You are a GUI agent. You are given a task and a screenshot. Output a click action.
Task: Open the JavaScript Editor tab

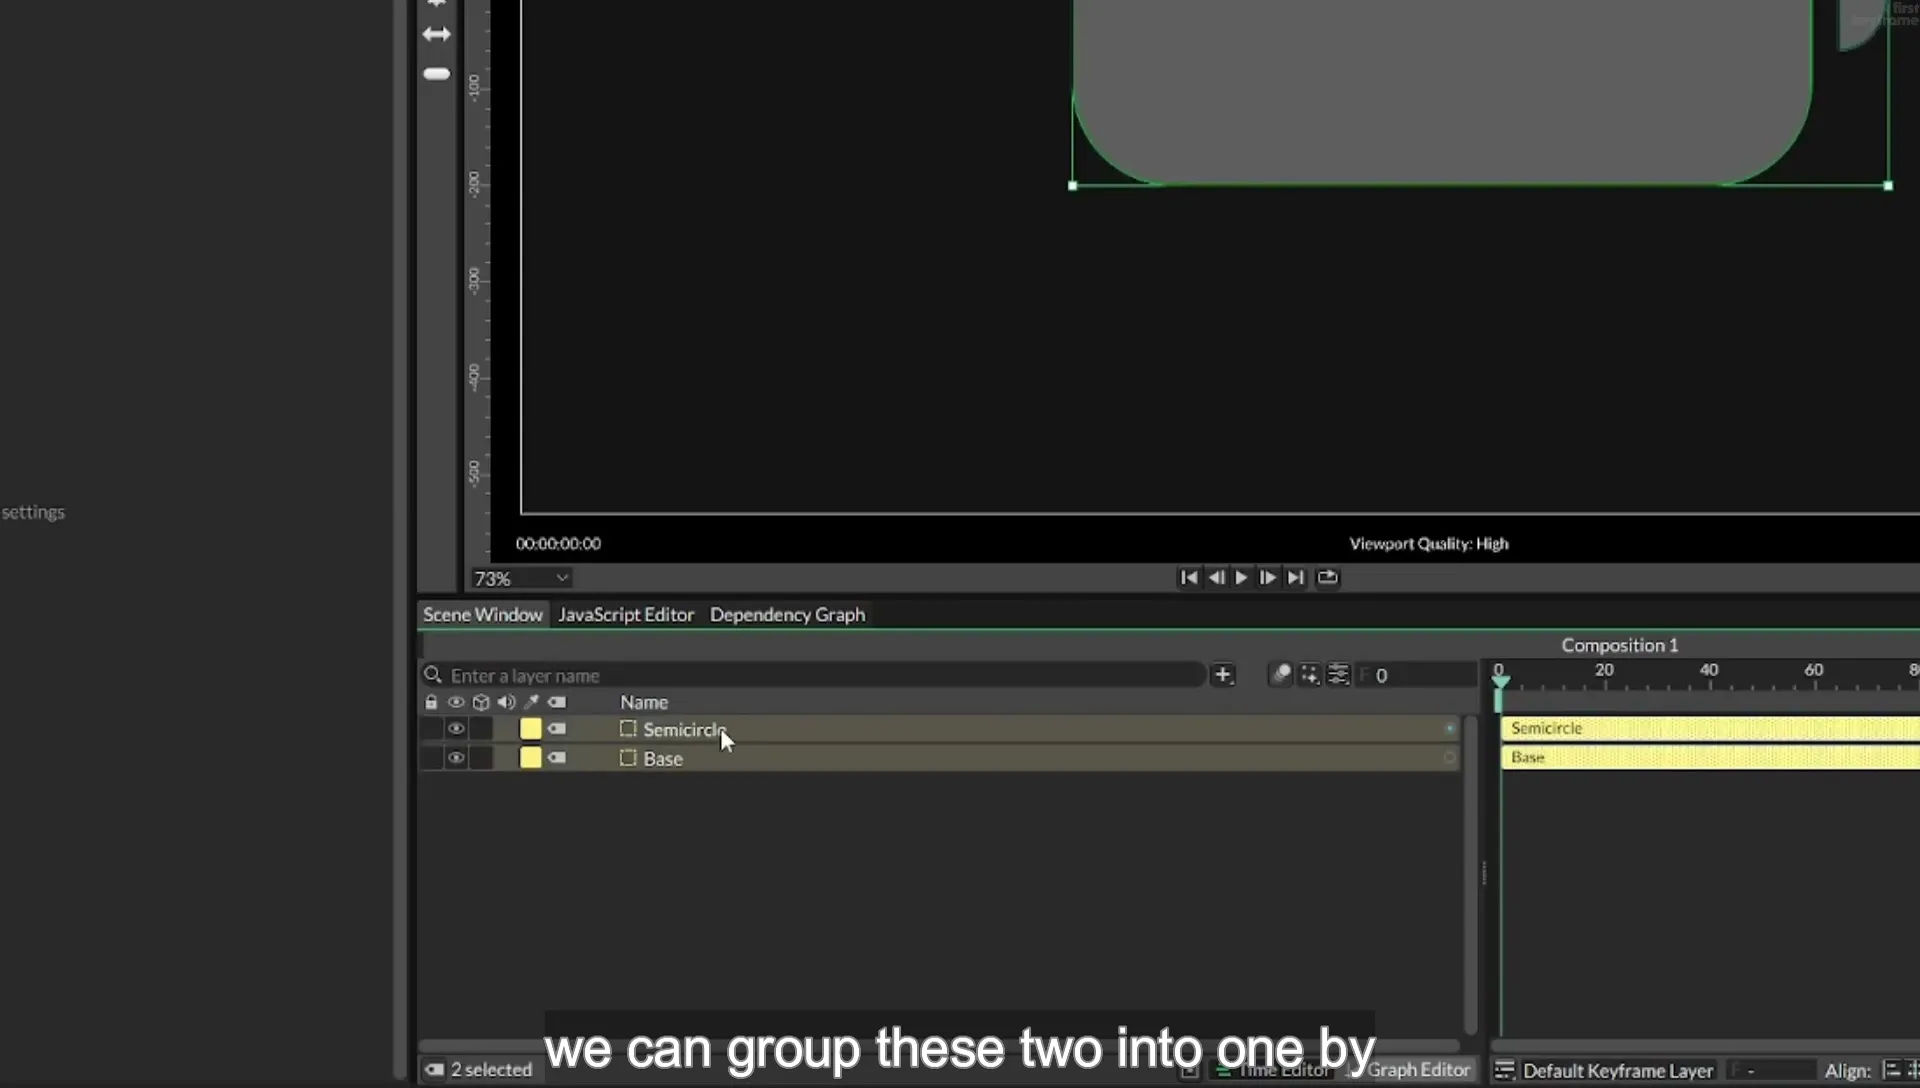(626, 615)
